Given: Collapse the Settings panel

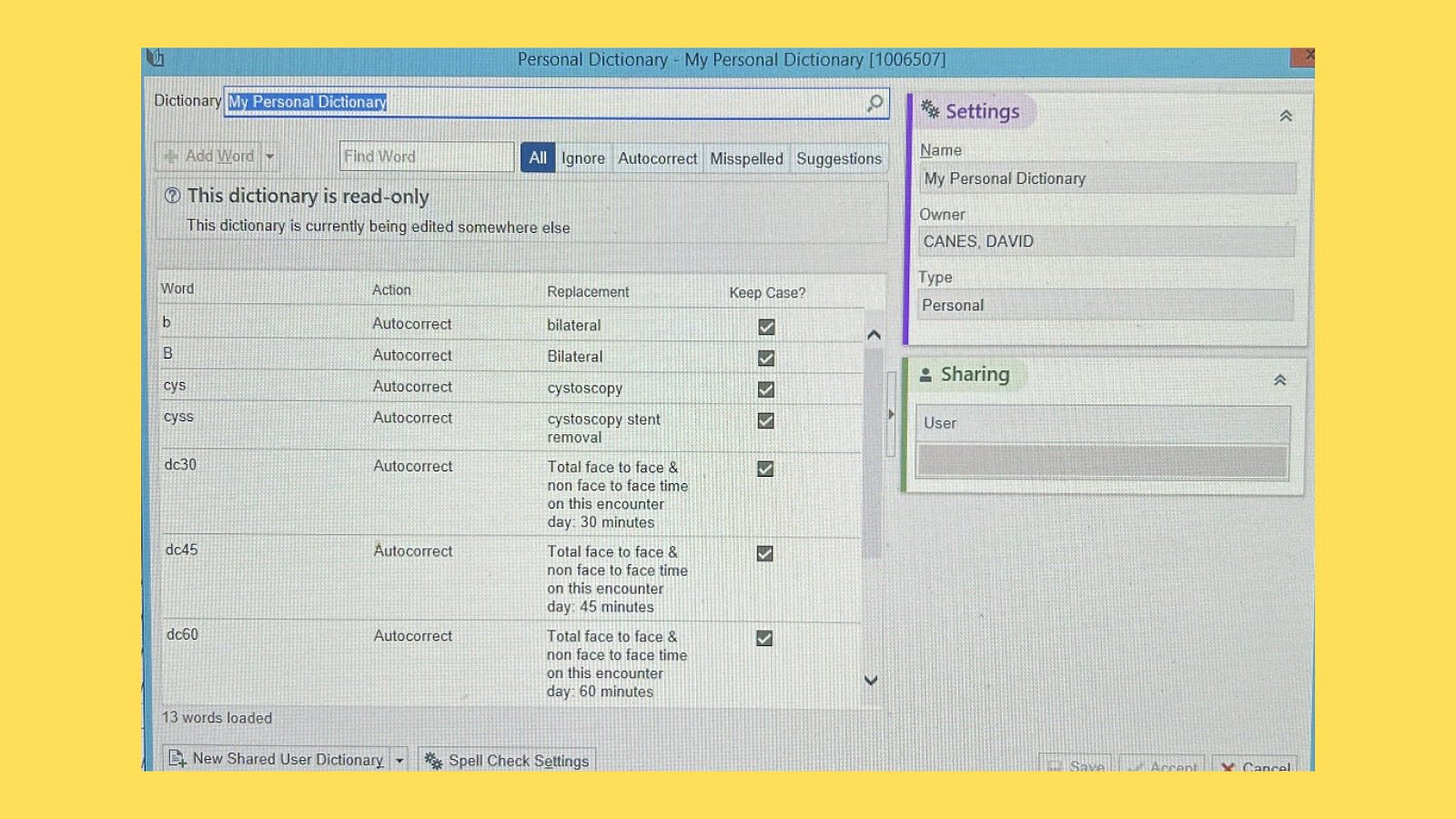Looking at the screenshot, I should tap(1286, 116).
